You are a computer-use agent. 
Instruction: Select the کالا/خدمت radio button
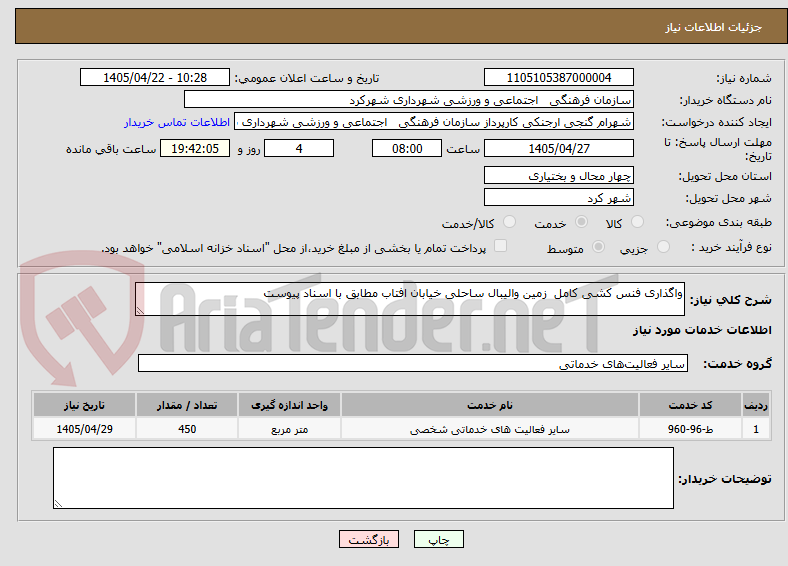(x=510, y=222)
